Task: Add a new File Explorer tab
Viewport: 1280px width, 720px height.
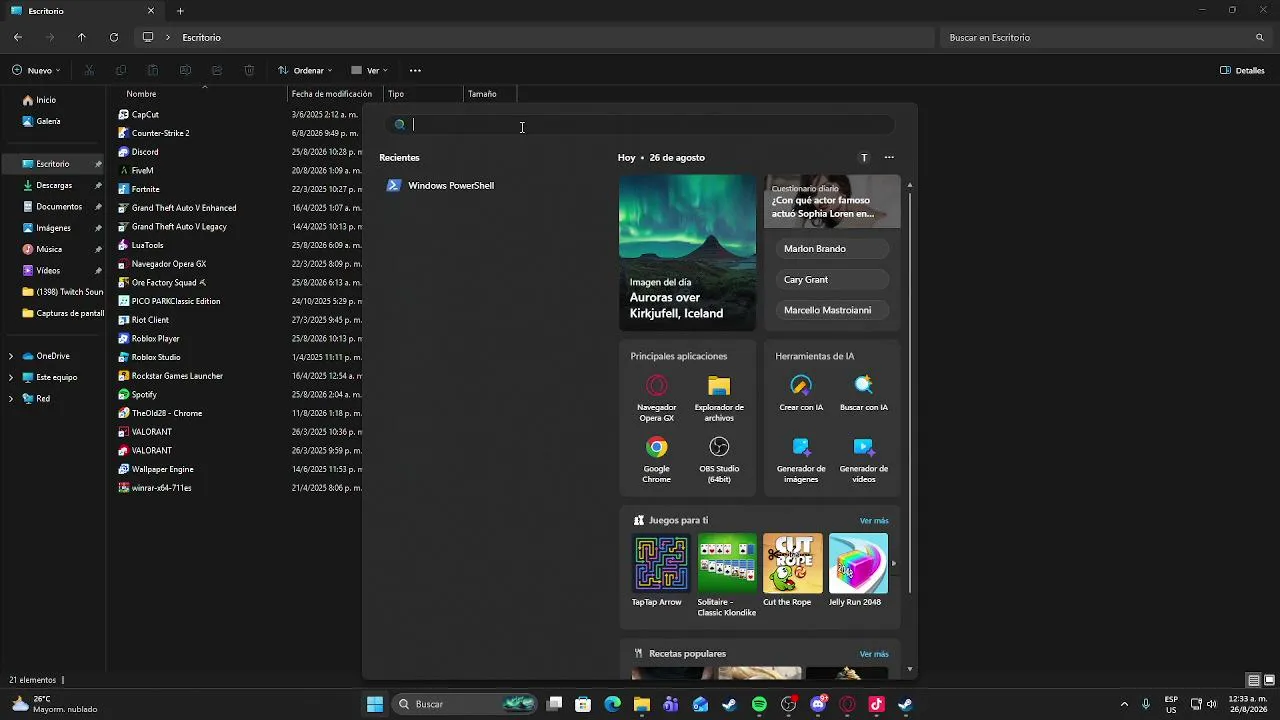Action: point(180,11)
